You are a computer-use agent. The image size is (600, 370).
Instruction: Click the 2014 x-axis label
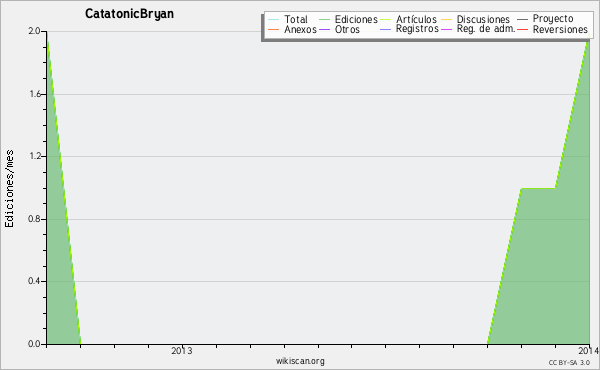(x=589, y=350)
